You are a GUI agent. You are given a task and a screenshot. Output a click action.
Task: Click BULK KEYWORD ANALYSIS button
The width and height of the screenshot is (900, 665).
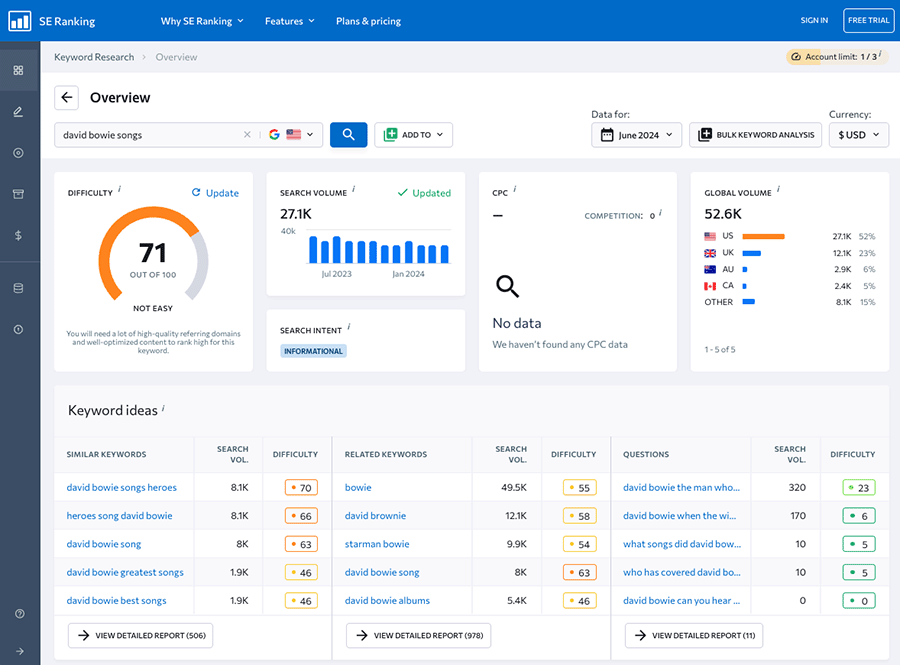click(x=755, y=135)
